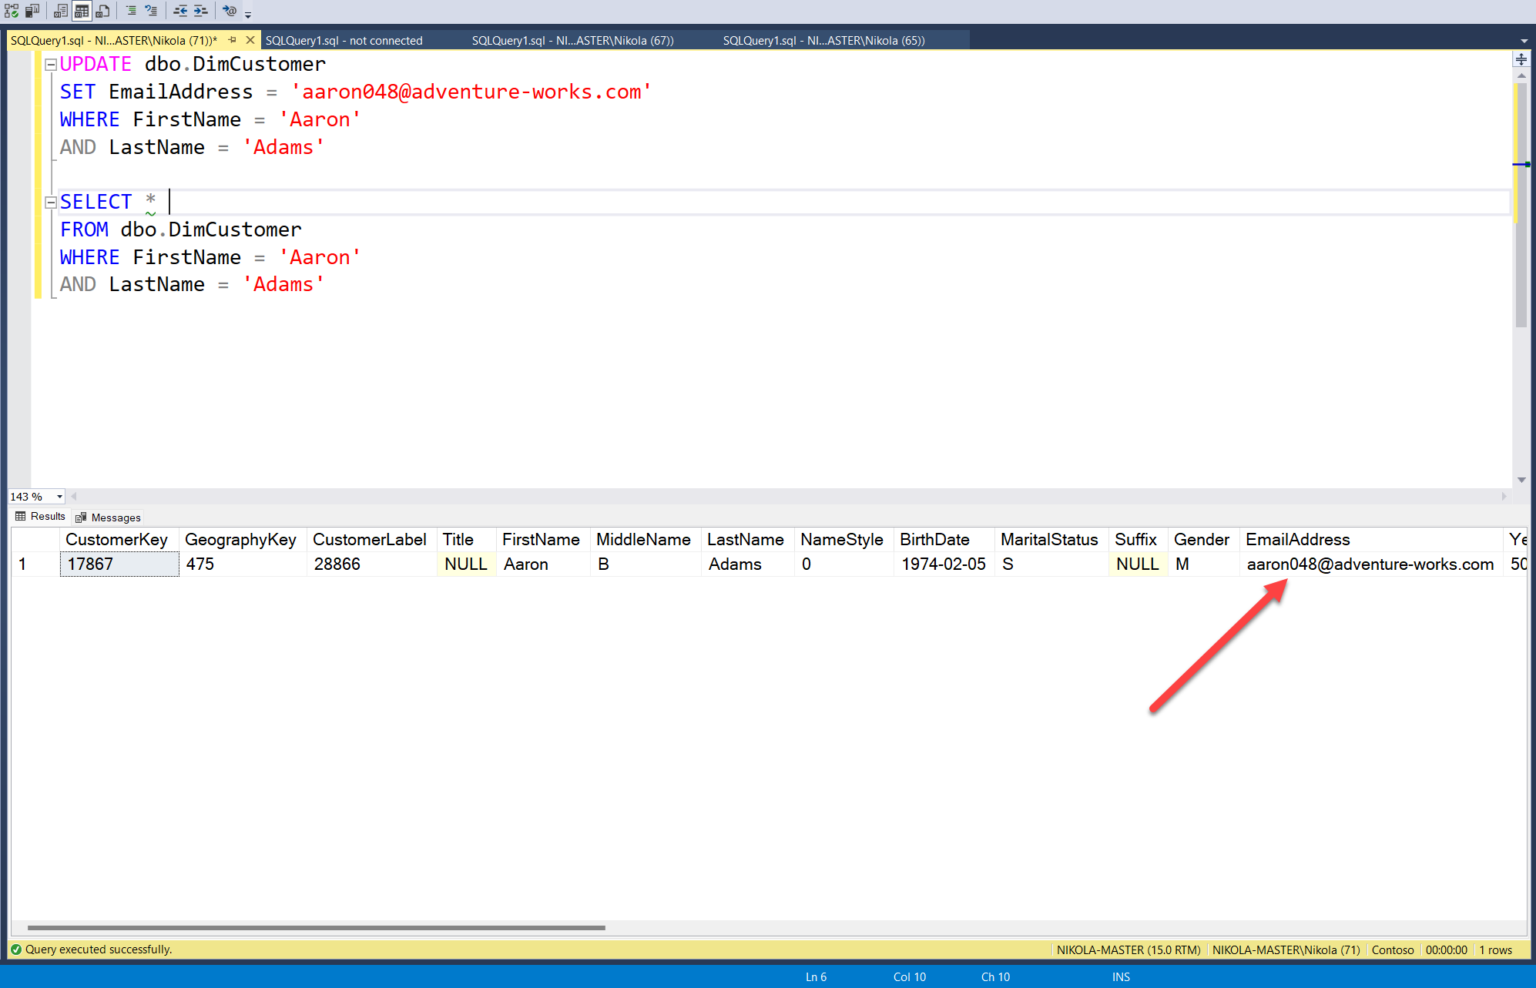The width and height of the screenshot is (1536, 988).
Task: Open the toolbar overflow options dropdown
Action: click(x=247, y=13)
